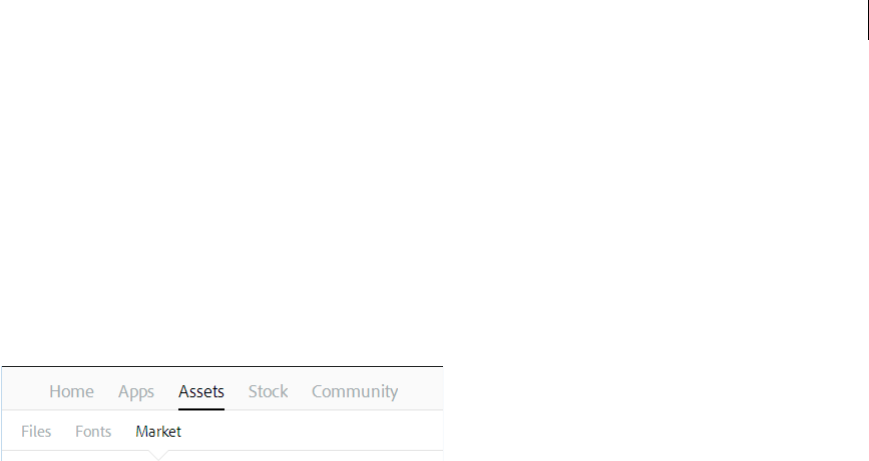Image resolution: width=869 pixels, height=461 pixels.
Task: Browse synced Files in the Assets section
Action: click(x=36, y=432)
